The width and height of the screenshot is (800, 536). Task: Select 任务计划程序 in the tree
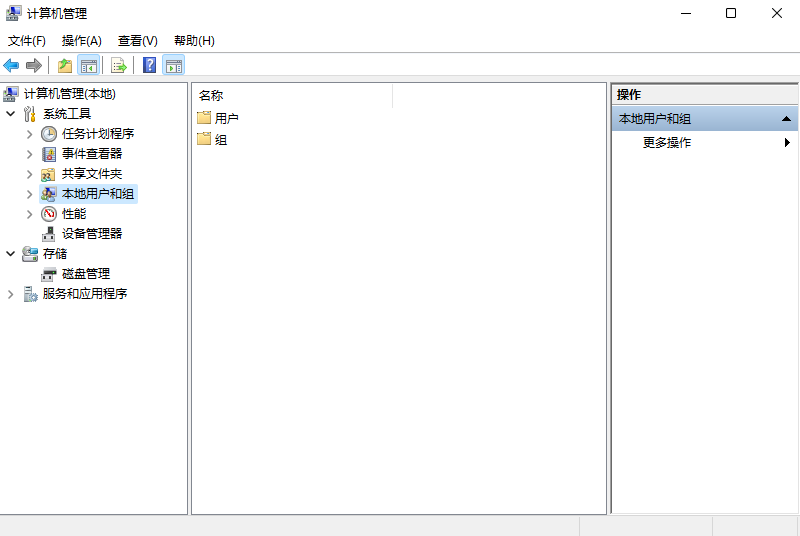(x=98, y=134)
